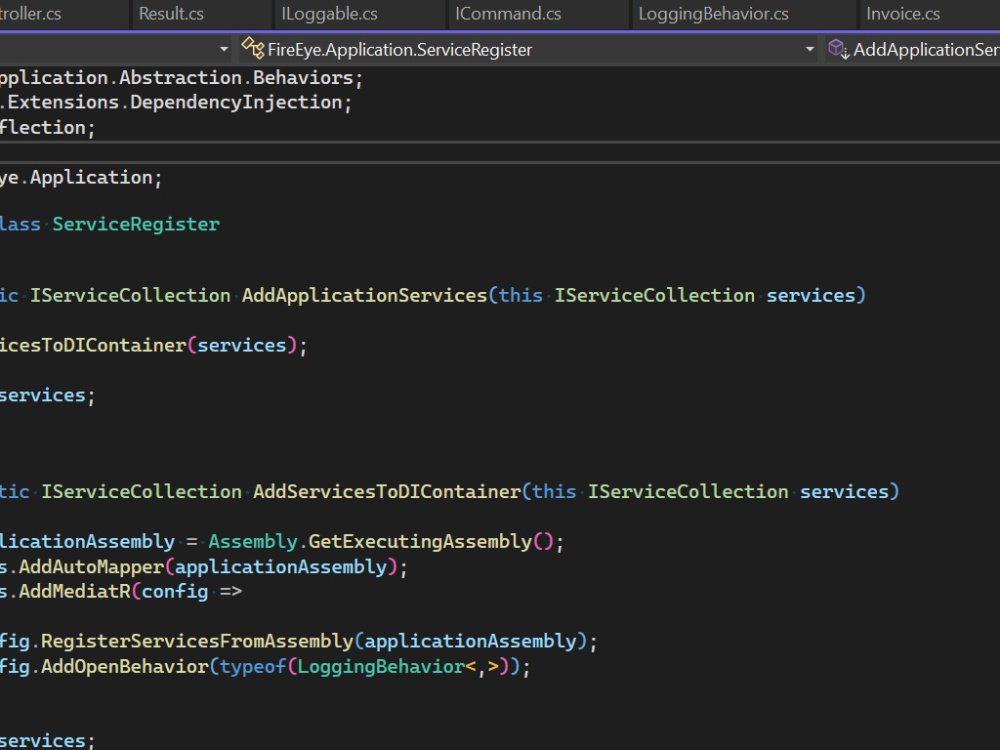
Task: Click the Assembly type name
Action: click(x=253, y=542)
